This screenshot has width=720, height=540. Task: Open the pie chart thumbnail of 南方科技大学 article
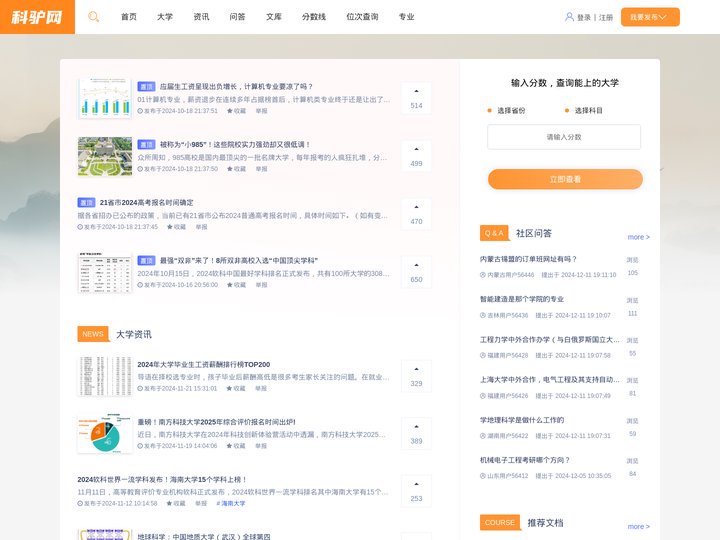point(105,433)
